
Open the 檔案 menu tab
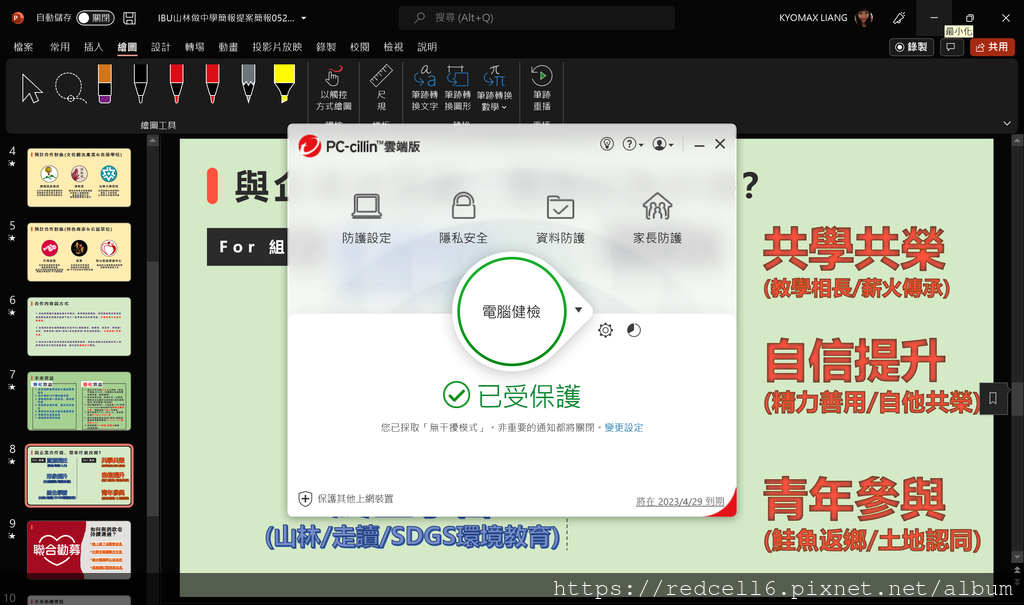[x=24, y=47]
